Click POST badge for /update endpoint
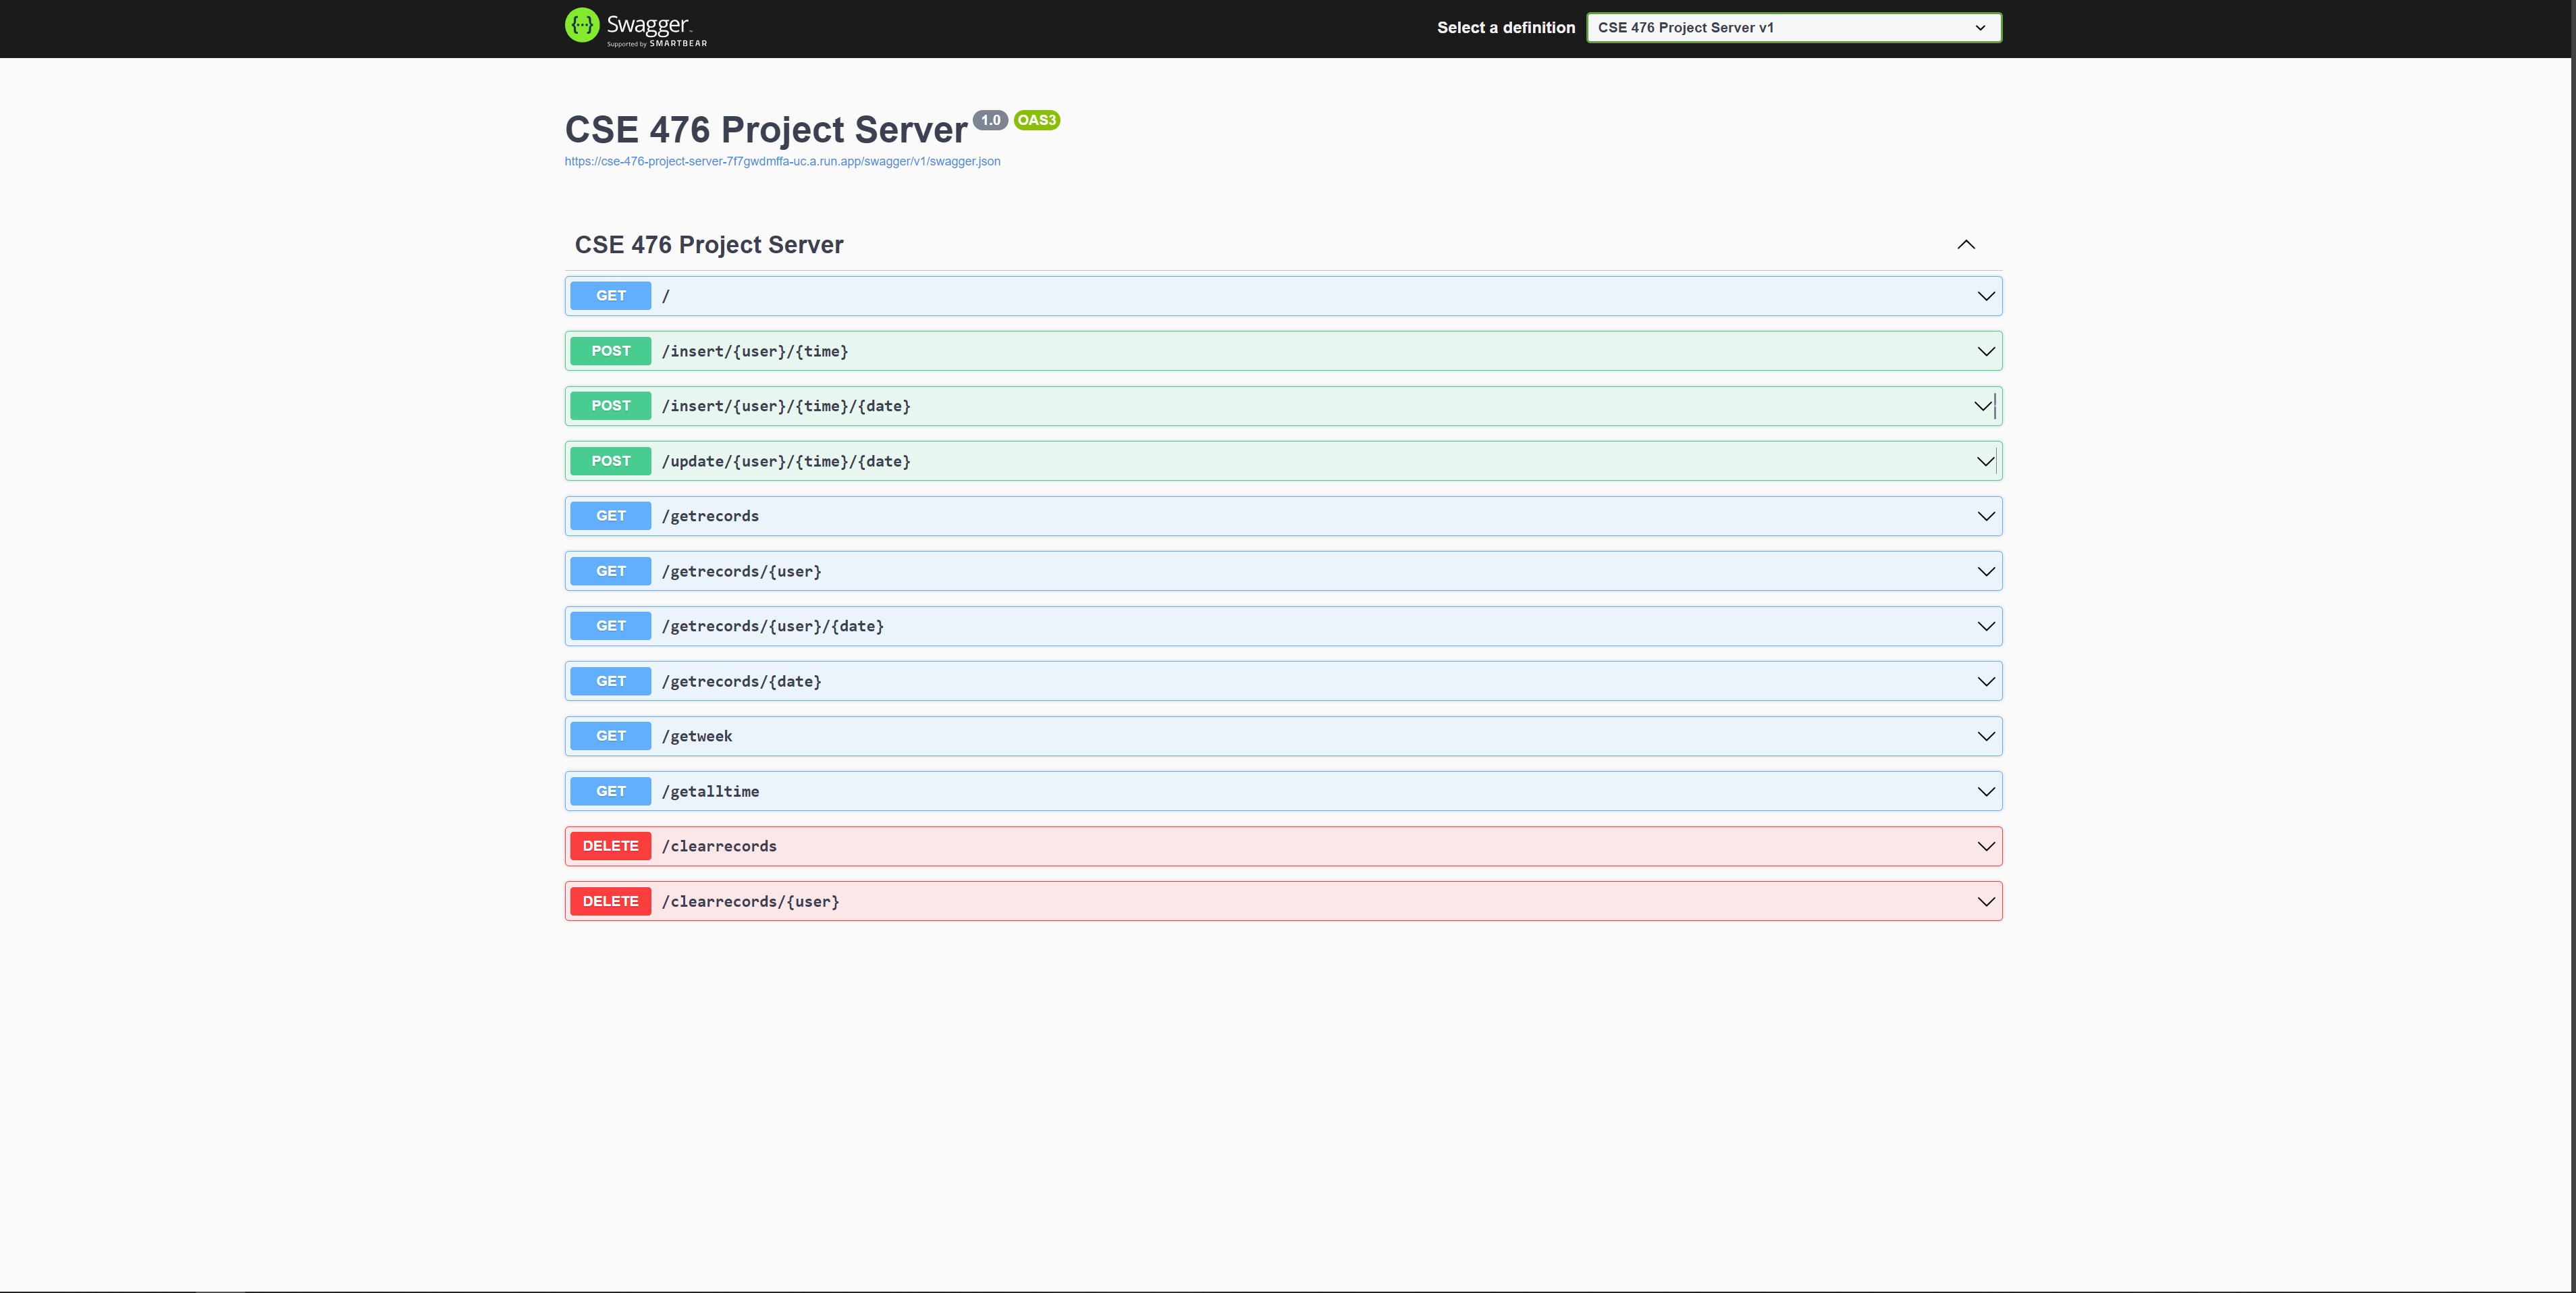 pos(610,461)
